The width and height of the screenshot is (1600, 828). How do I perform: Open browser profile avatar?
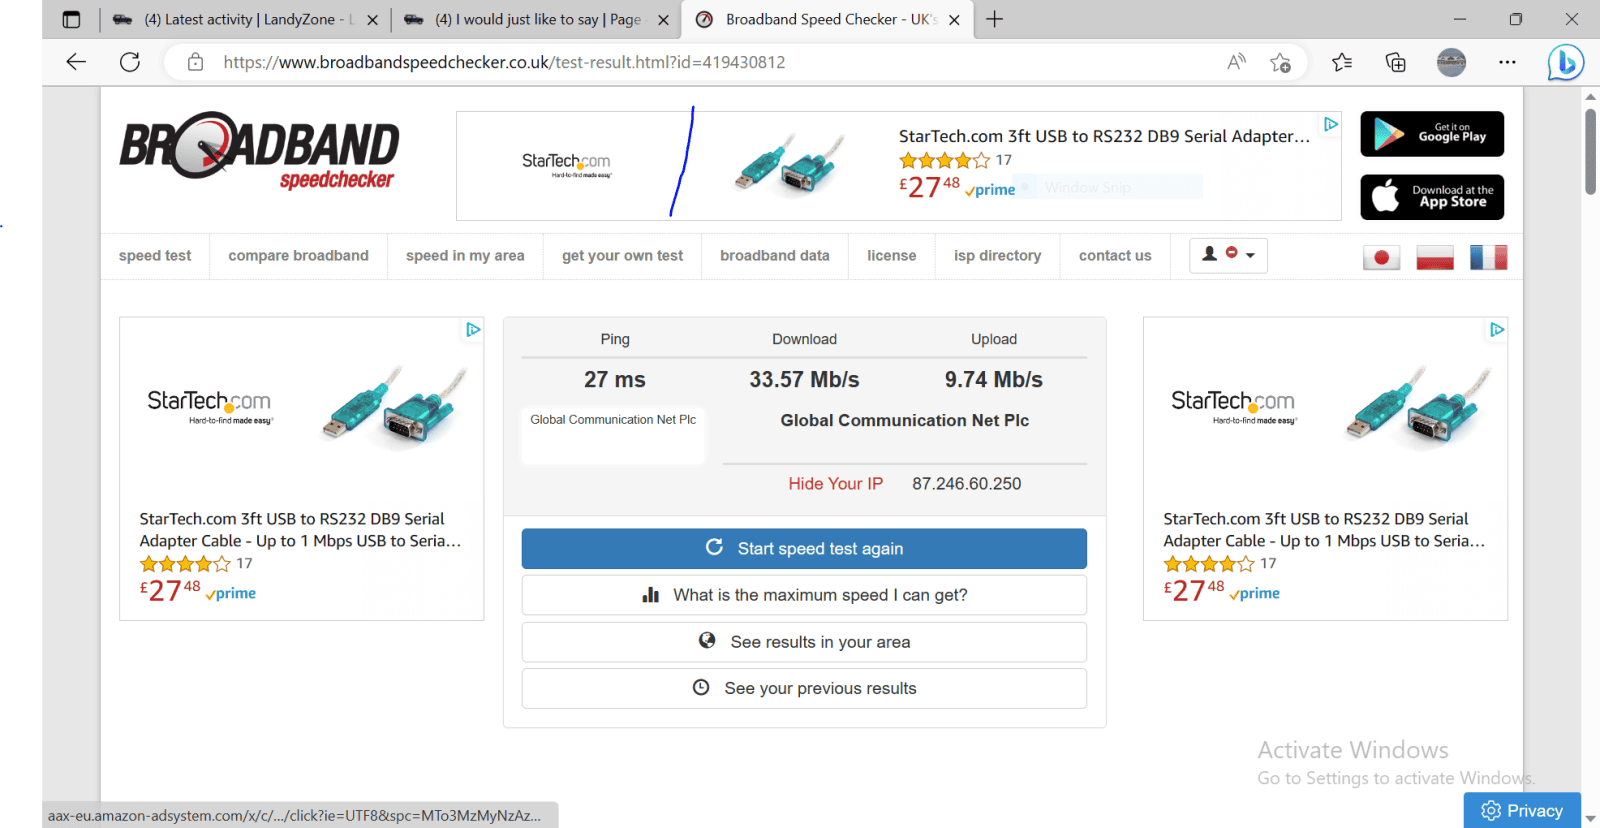(1451, 62)
